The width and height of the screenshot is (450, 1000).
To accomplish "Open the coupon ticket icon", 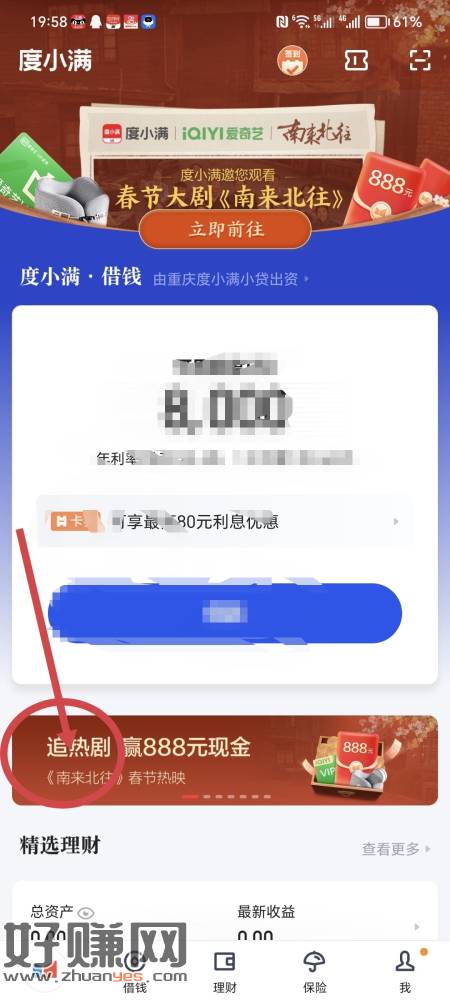I will coord(356,60).
